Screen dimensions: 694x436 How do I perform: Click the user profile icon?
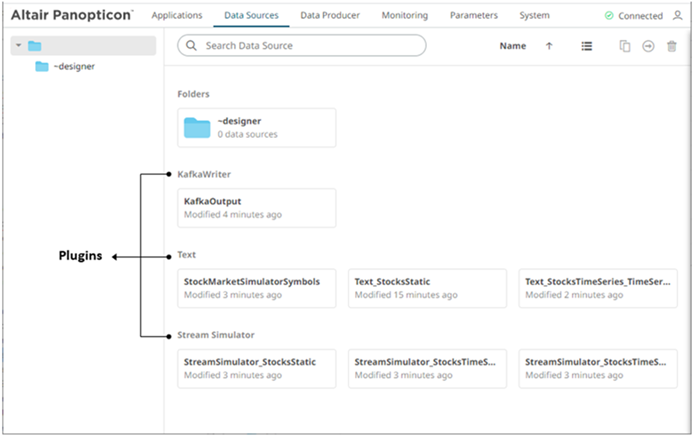[678, 16]
